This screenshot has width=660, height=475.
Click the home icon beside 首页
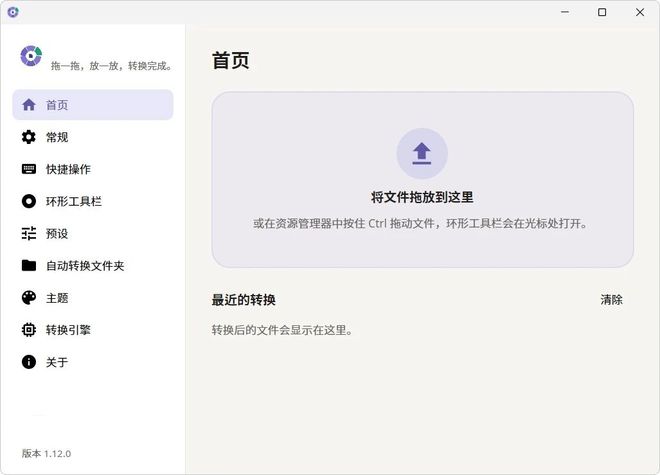point(29,104)
